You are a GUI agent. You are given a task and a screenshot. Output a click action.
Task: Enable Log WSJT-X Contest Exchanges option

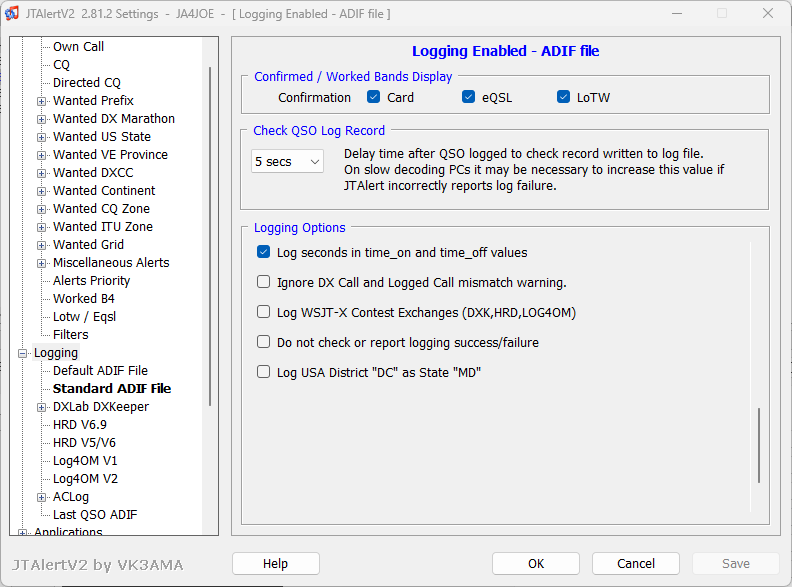point(264,312)
